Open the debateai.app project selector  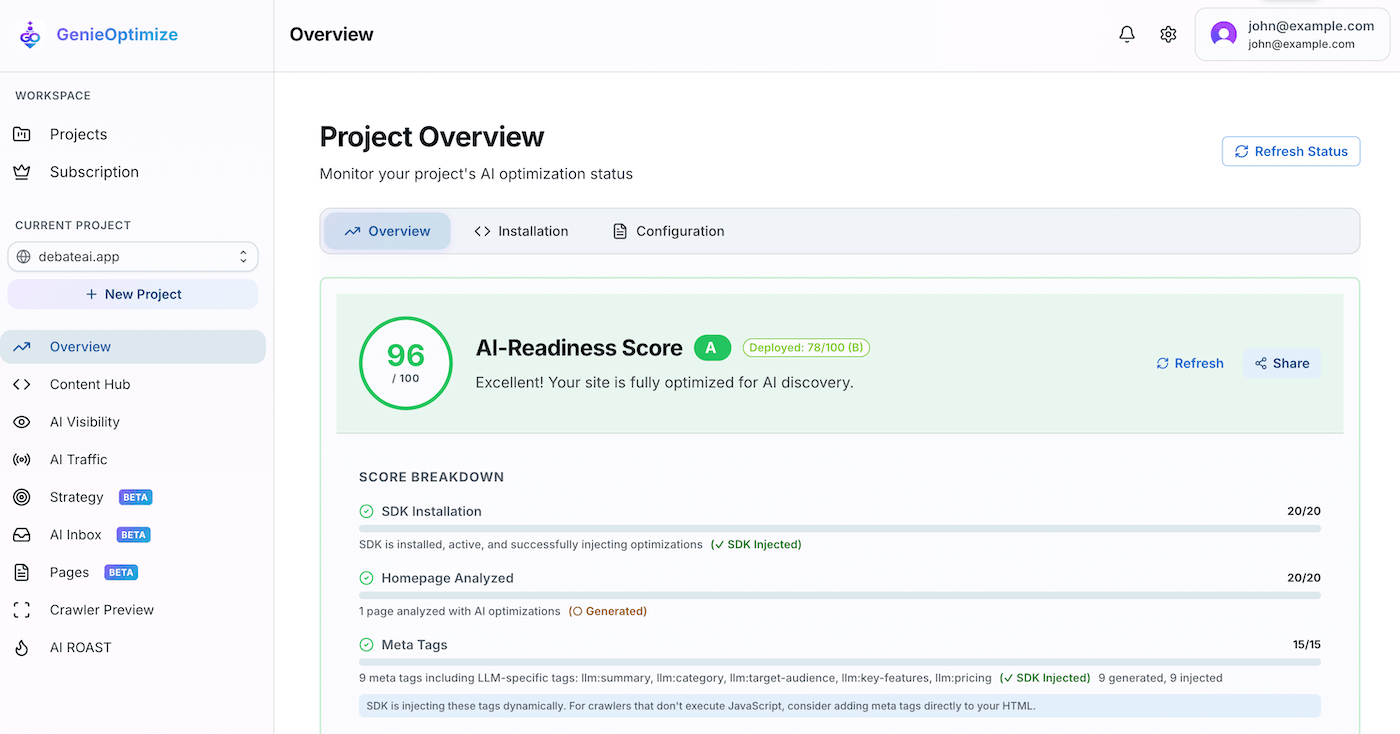[133, 256]
